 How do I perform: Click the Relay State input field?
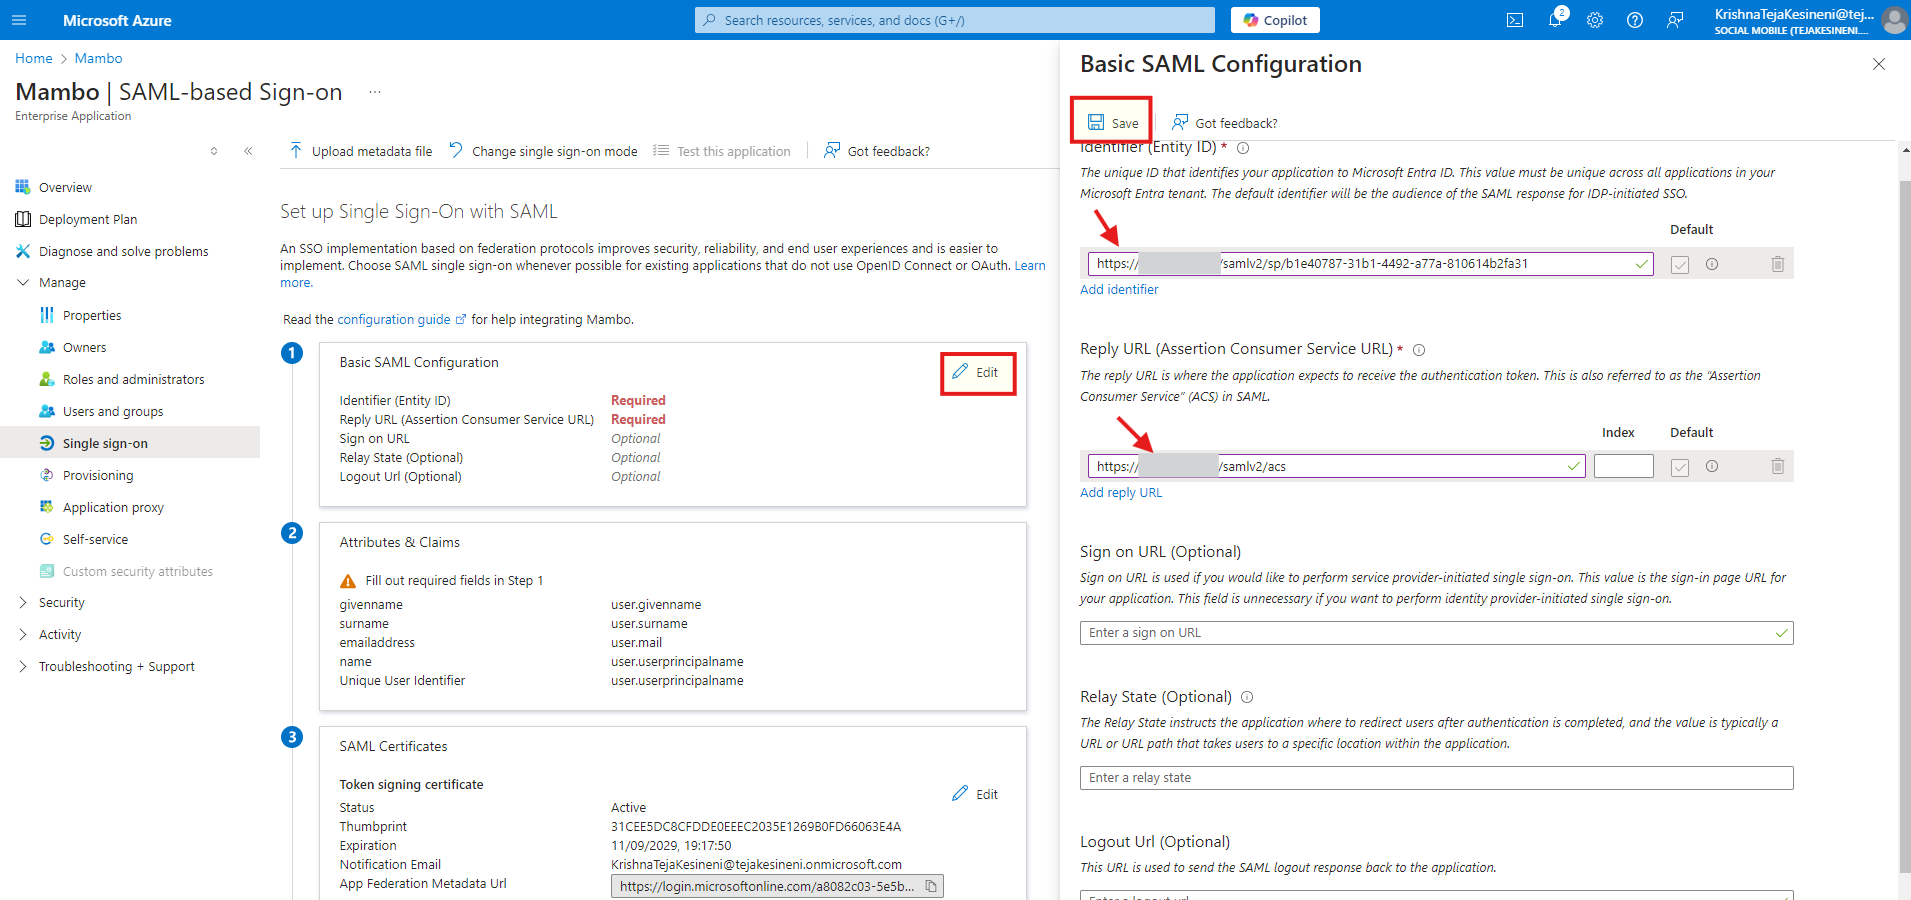point(1436,778)
